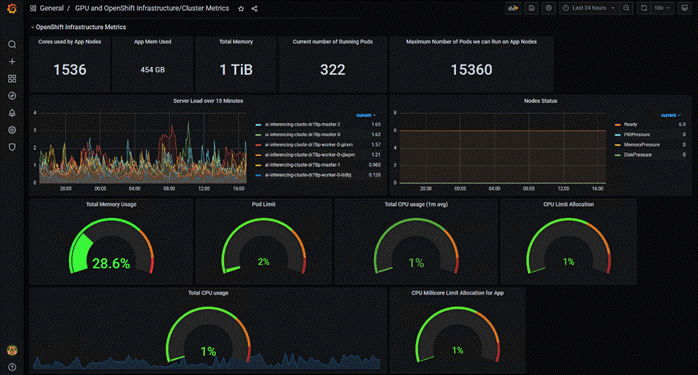Open the Configuration gear in sidebar
Screen dimensions: 698x375
coord(12,130)
